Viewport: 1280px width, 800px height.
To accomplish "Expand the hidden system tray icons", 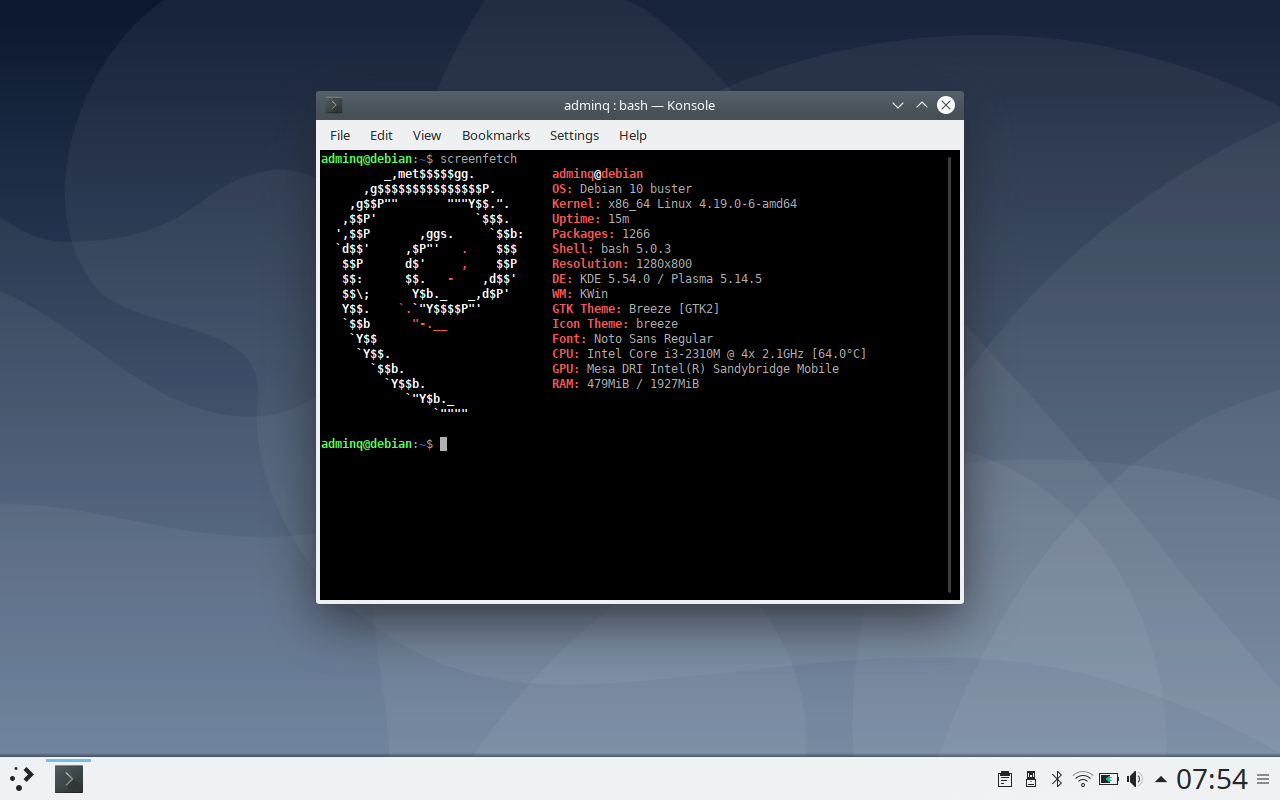I will coord(1161,778).
